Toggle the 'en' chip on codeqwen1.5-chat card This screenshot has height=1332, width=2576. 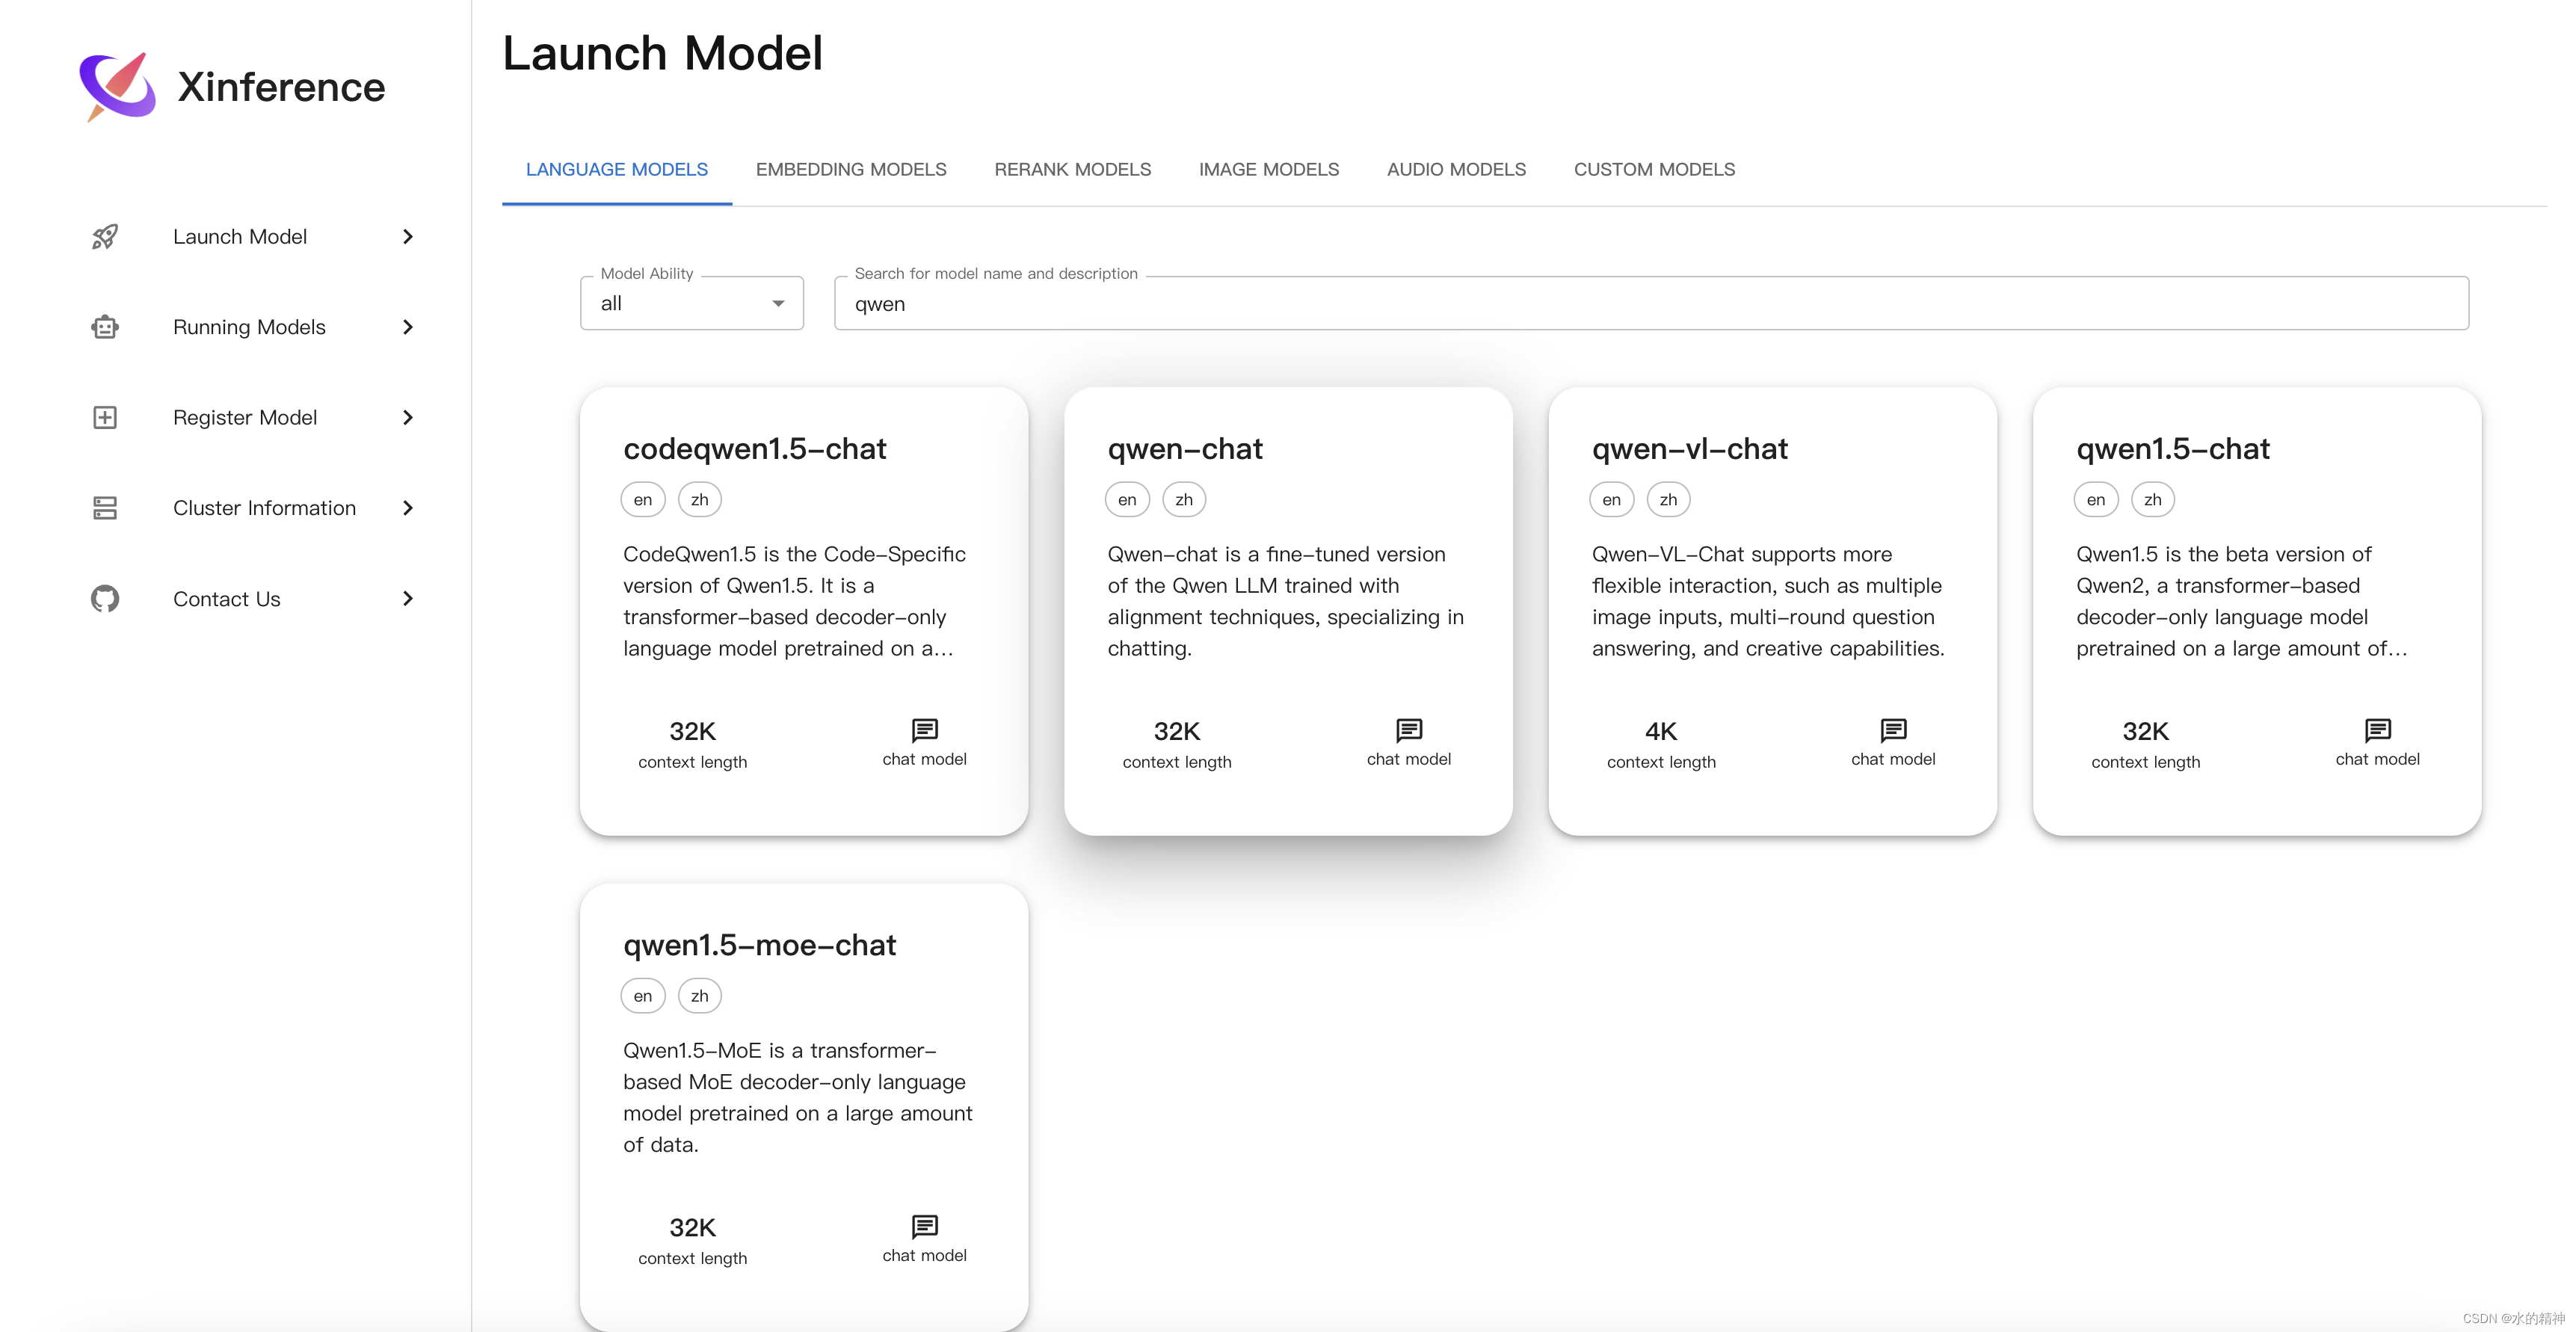click(643, 500)
